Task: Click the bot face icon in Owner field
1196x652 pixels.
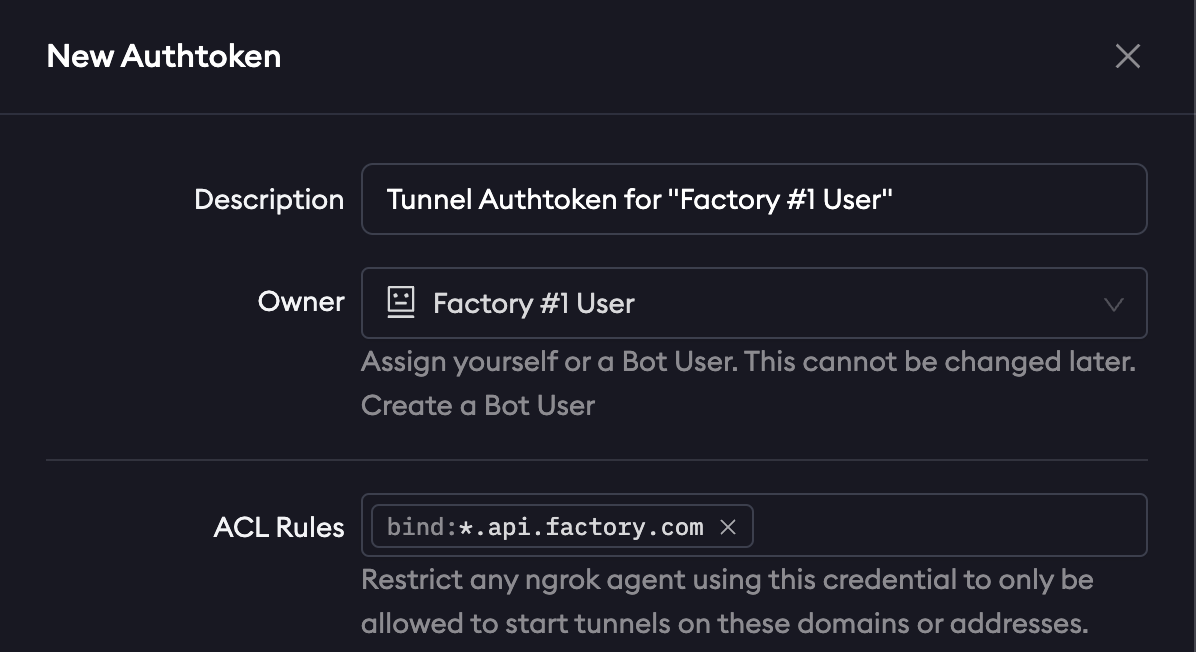Action: tap(401, 303)
